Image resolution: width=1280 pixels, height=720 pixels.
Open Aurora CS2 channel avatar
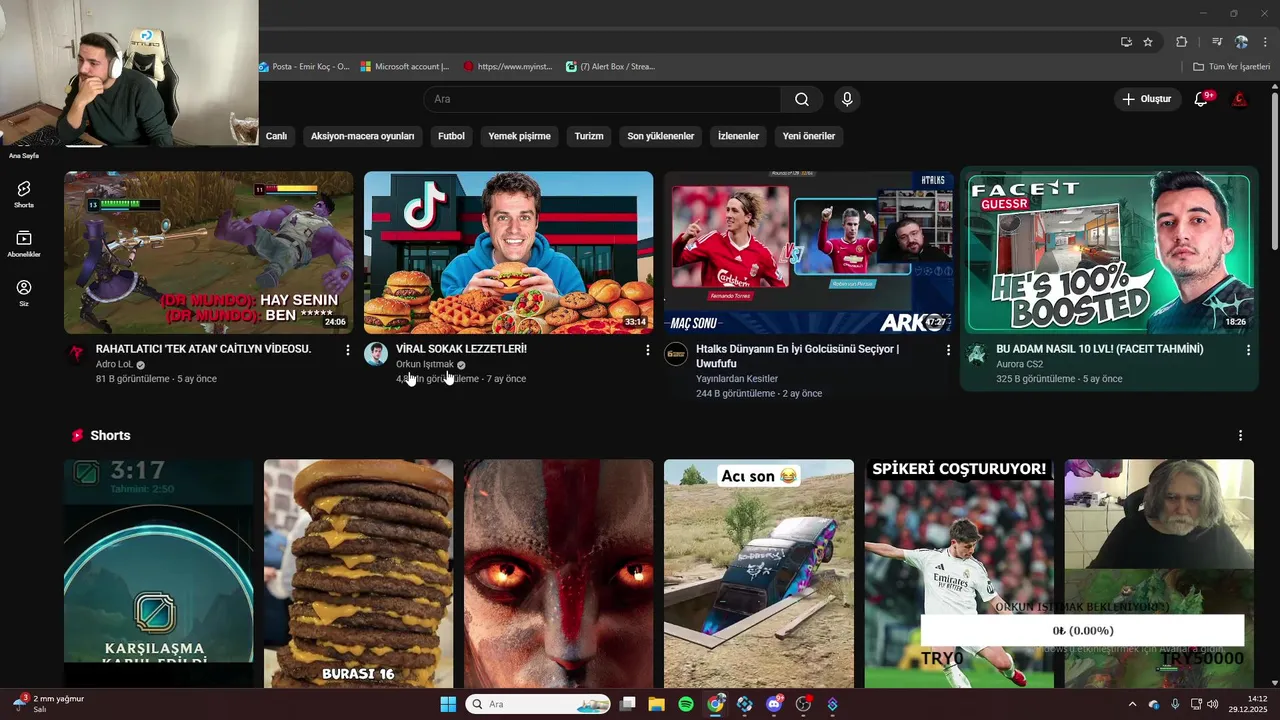point(976,354)
